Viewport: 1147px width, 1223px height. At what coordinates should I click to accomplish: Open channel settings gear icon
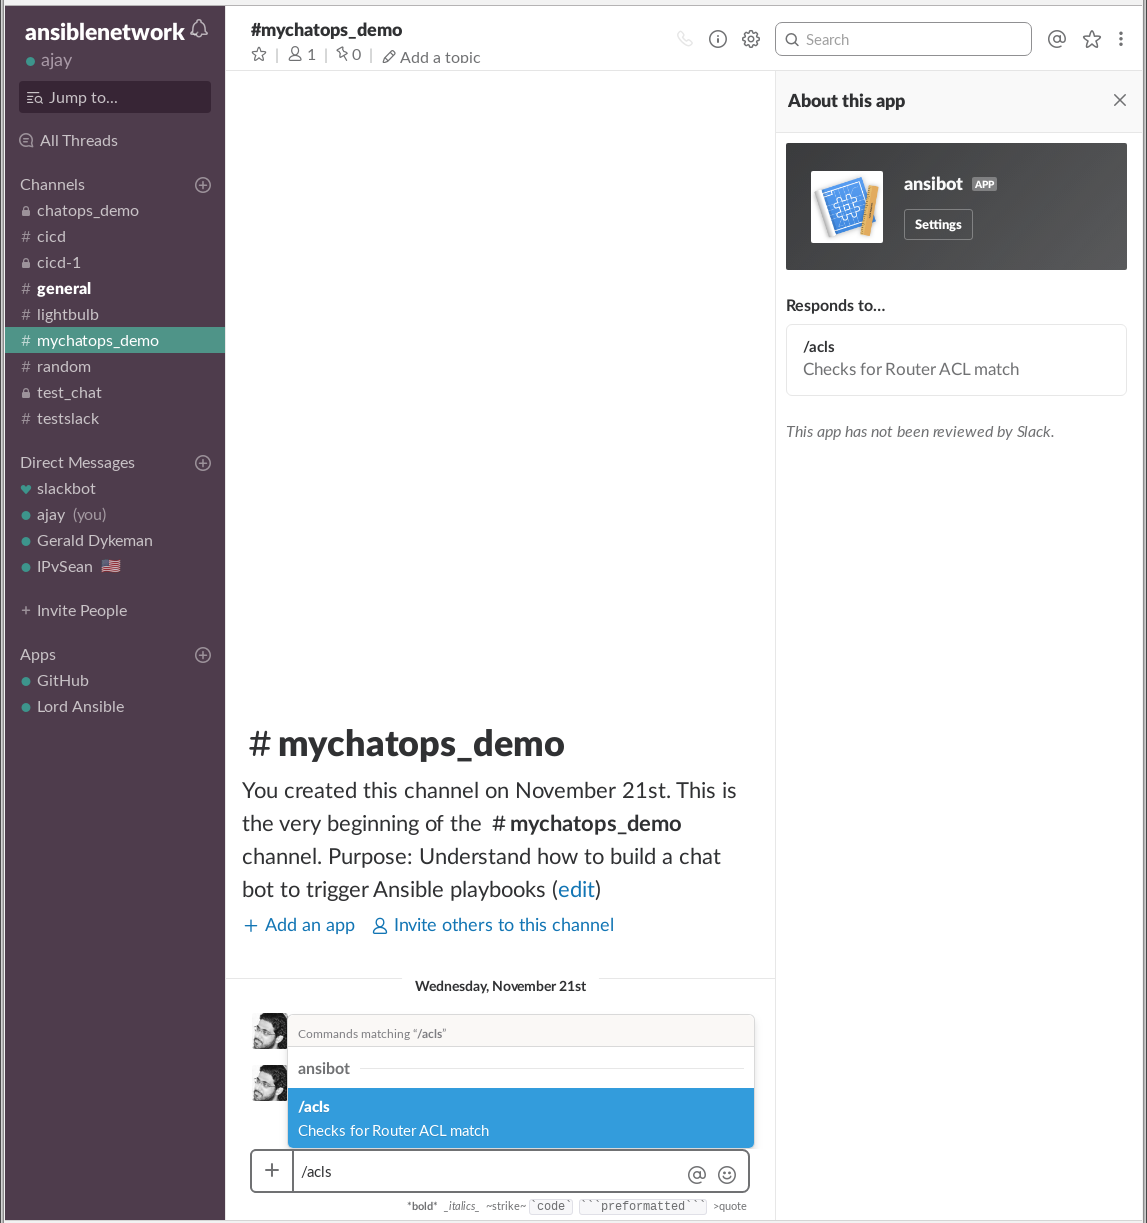[x=751, y=39]
